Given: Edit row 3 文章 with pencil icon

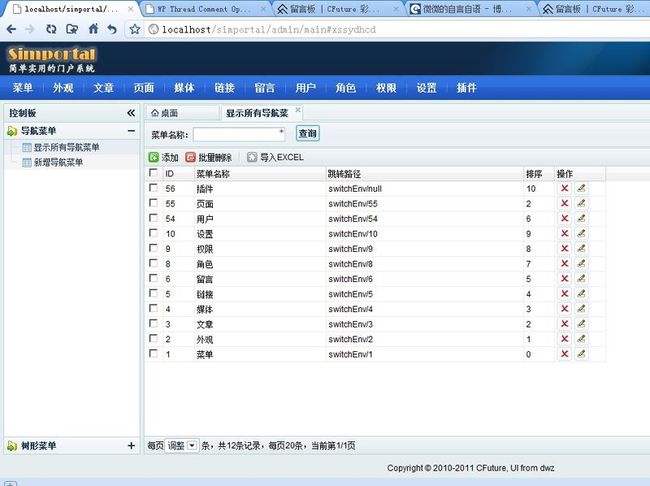Looking at the screenshot, I should tap(581, 324).
